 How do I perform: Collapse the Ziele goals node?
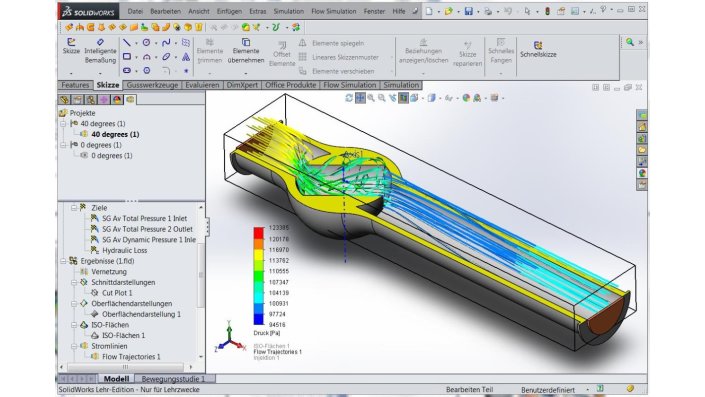click(x=74, y=208)
